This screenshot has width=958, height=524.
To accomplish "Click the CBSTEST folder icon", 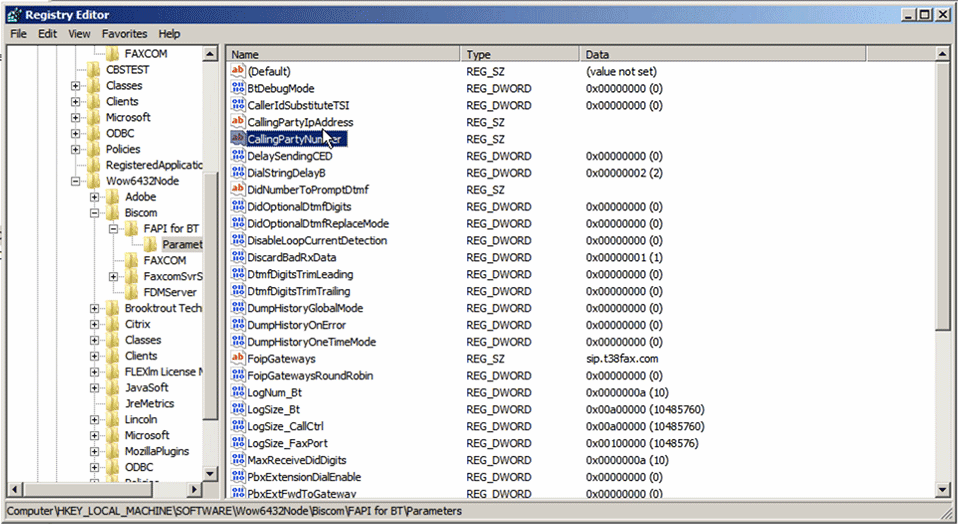I will coord(94,70).
